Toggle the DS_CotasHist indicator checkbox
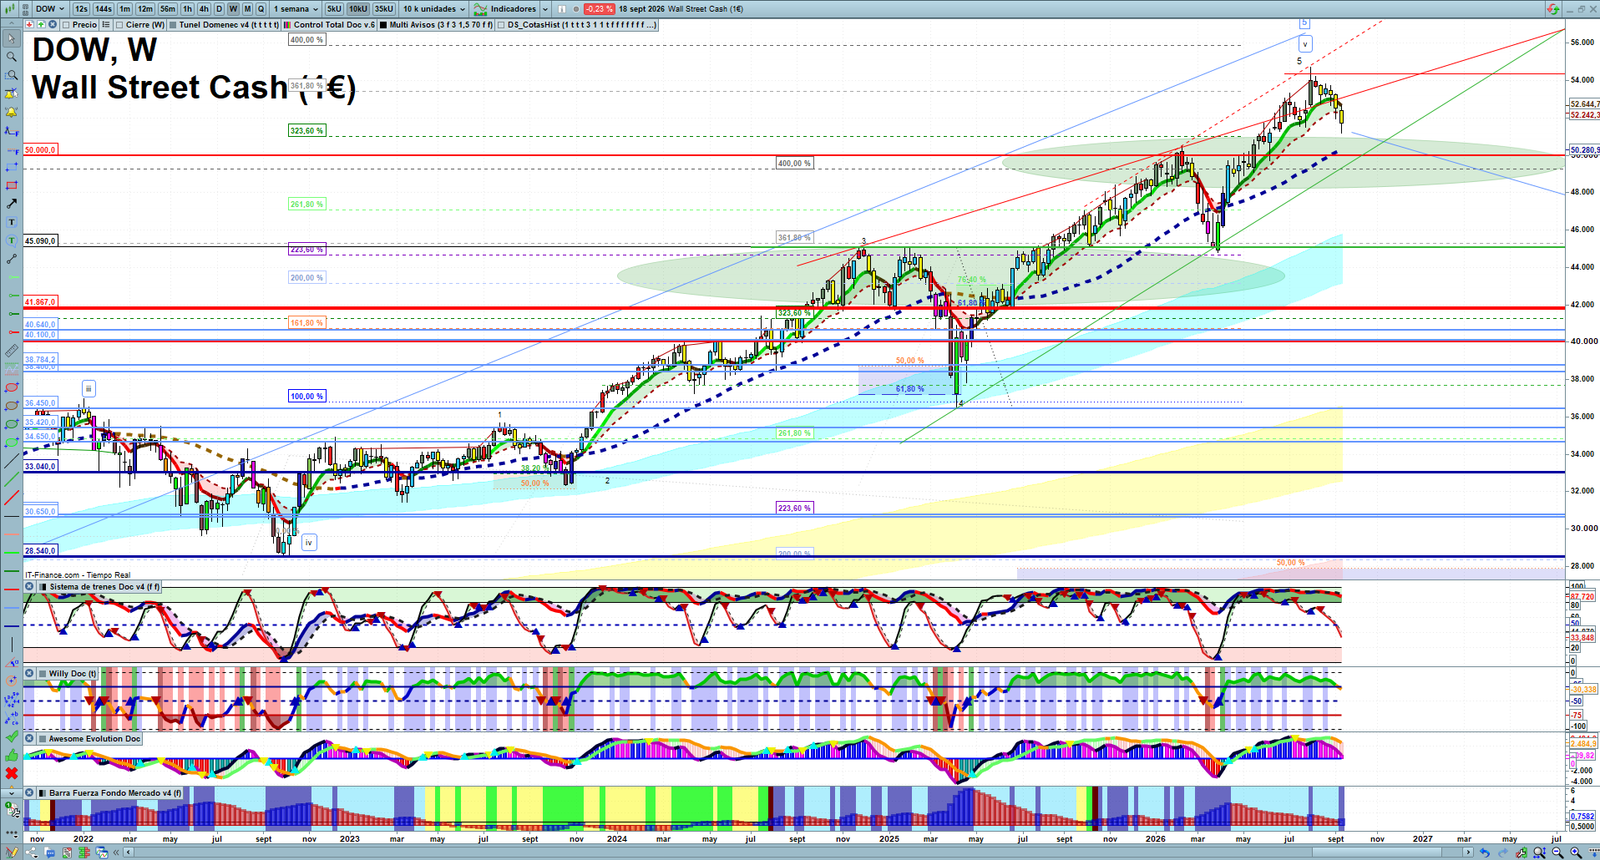The width and height of the screenshot is (1600, 860). (501, 25)
